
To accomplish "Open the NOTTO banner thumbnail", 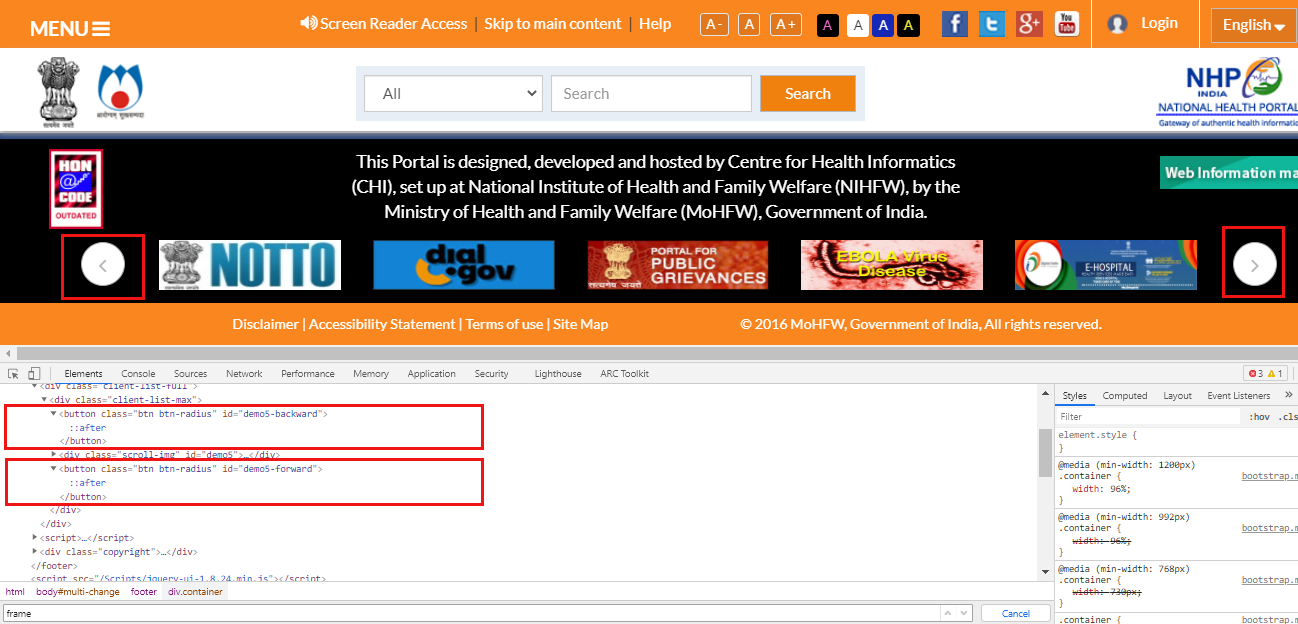I will (250, 265).
